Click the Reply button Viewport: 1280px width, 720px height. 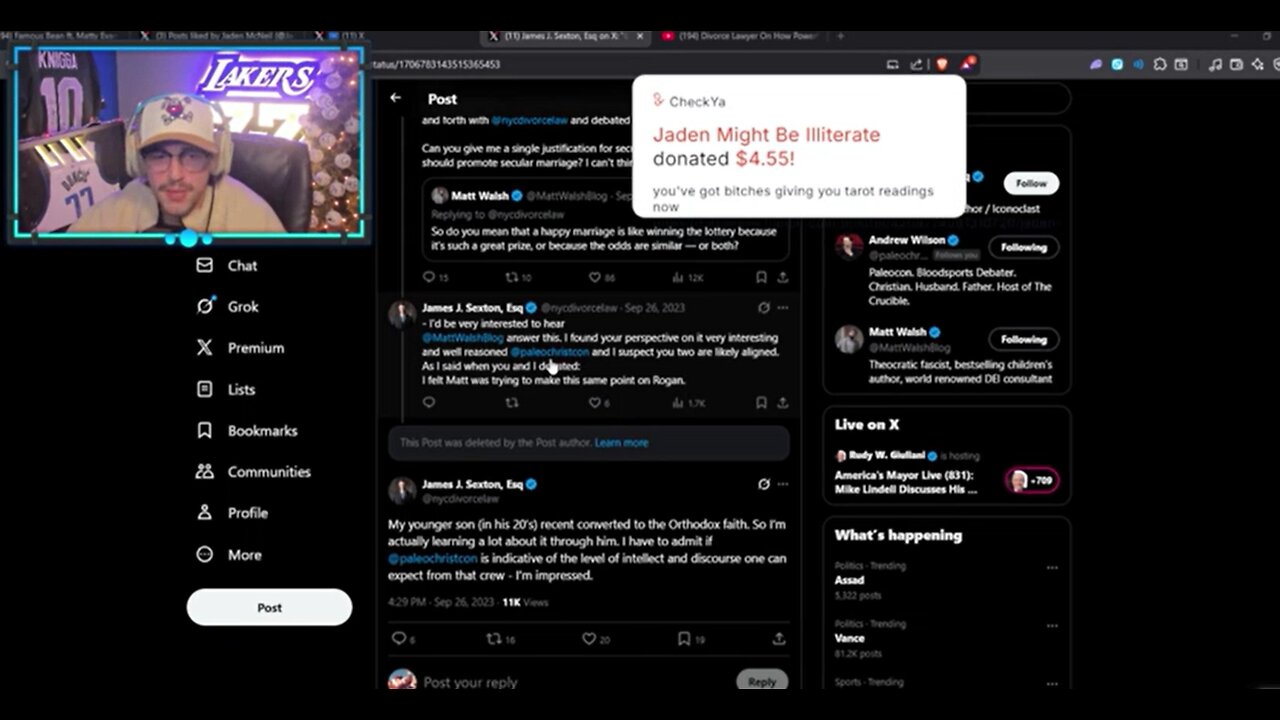(762, 681)
